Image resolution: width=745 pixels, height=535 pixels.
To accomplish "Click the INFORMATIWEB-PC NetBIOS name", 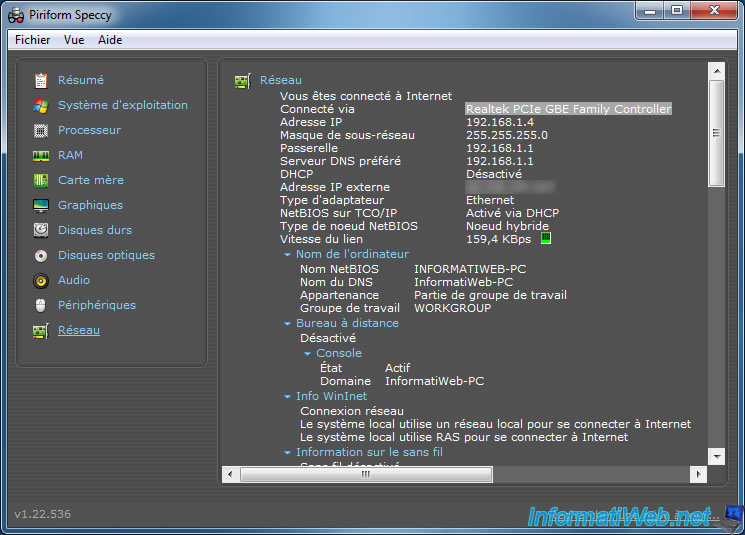I will (x=470, y=269).
